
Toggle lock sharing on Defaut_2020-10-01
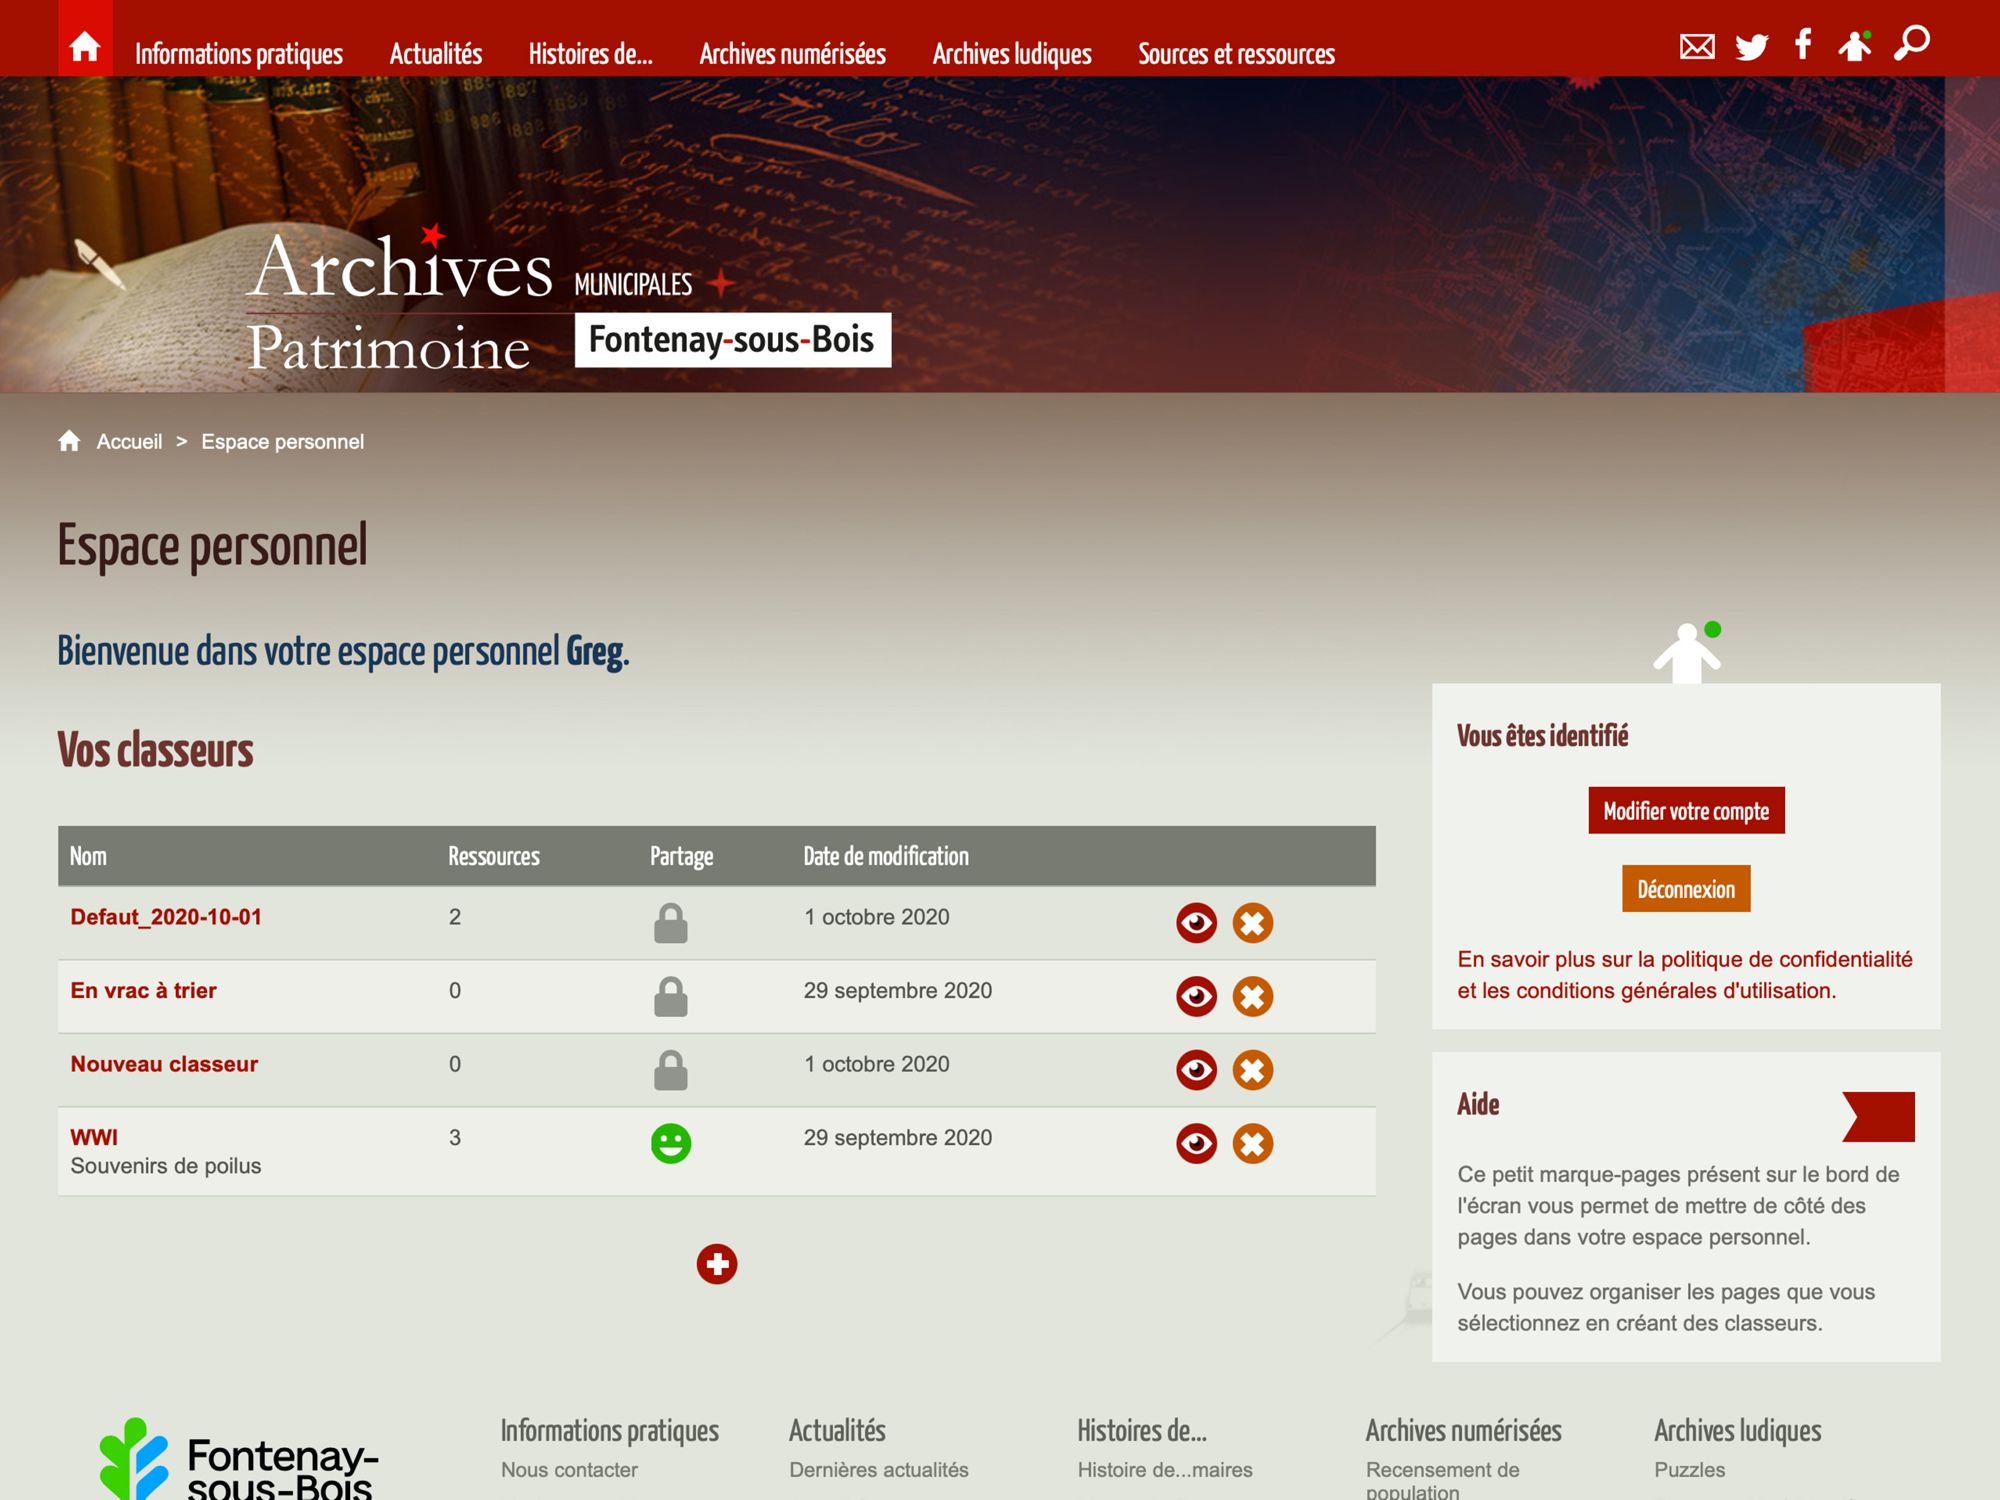(x=670, y=923)
